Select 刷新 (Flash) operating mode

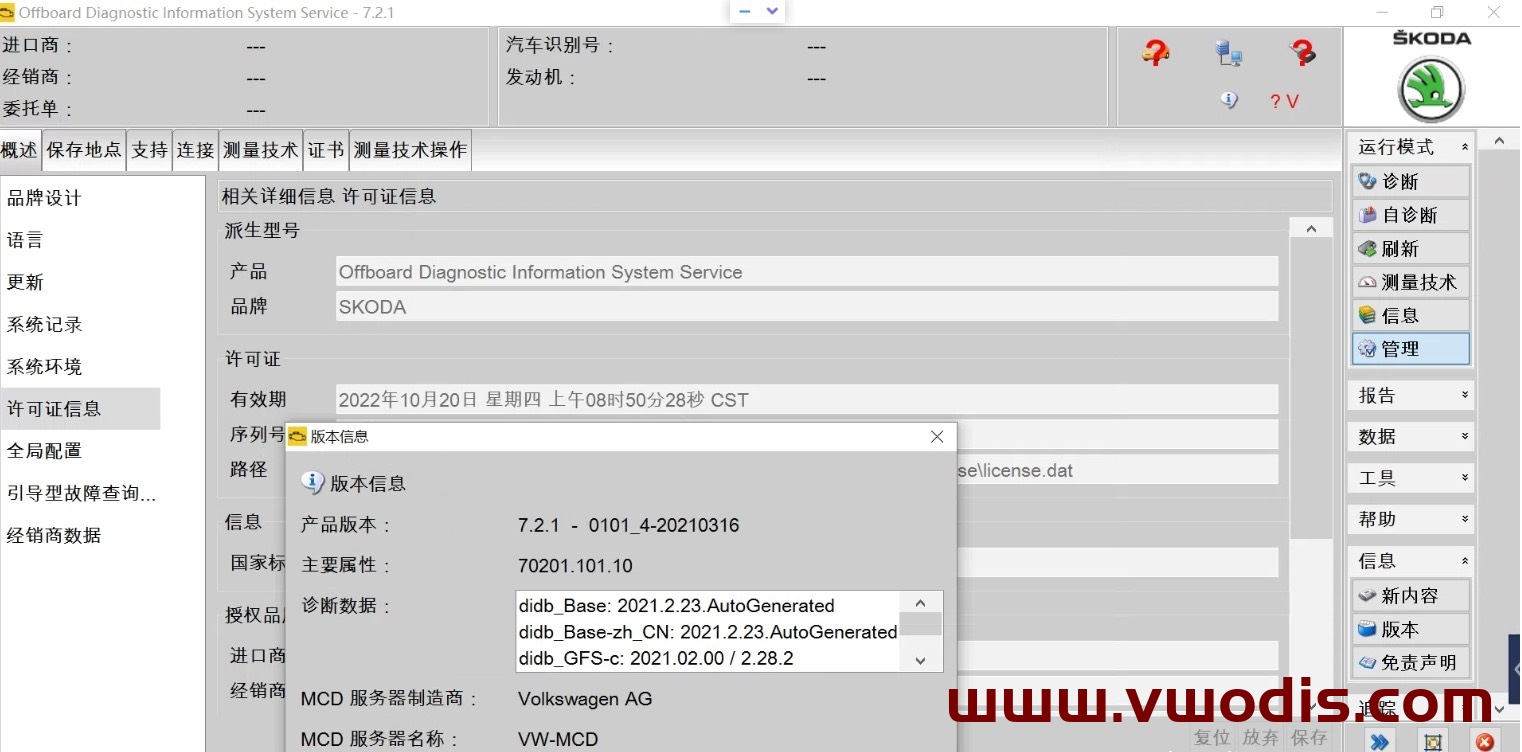[x=1410, y=249]
